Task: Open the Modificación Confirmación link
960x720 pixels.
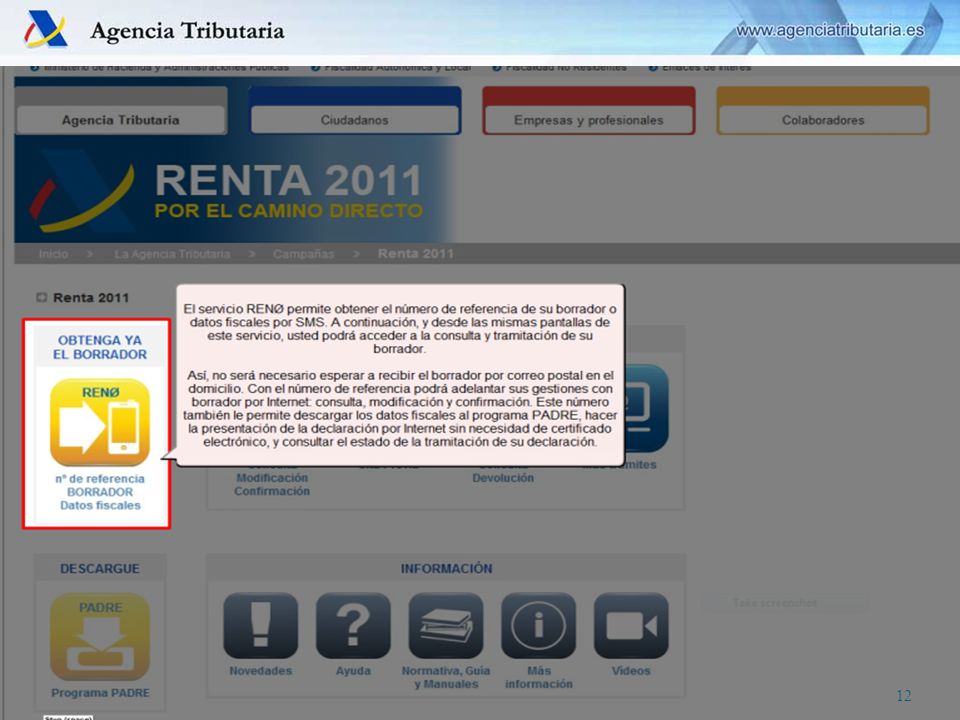Action: tap(272, 485)
